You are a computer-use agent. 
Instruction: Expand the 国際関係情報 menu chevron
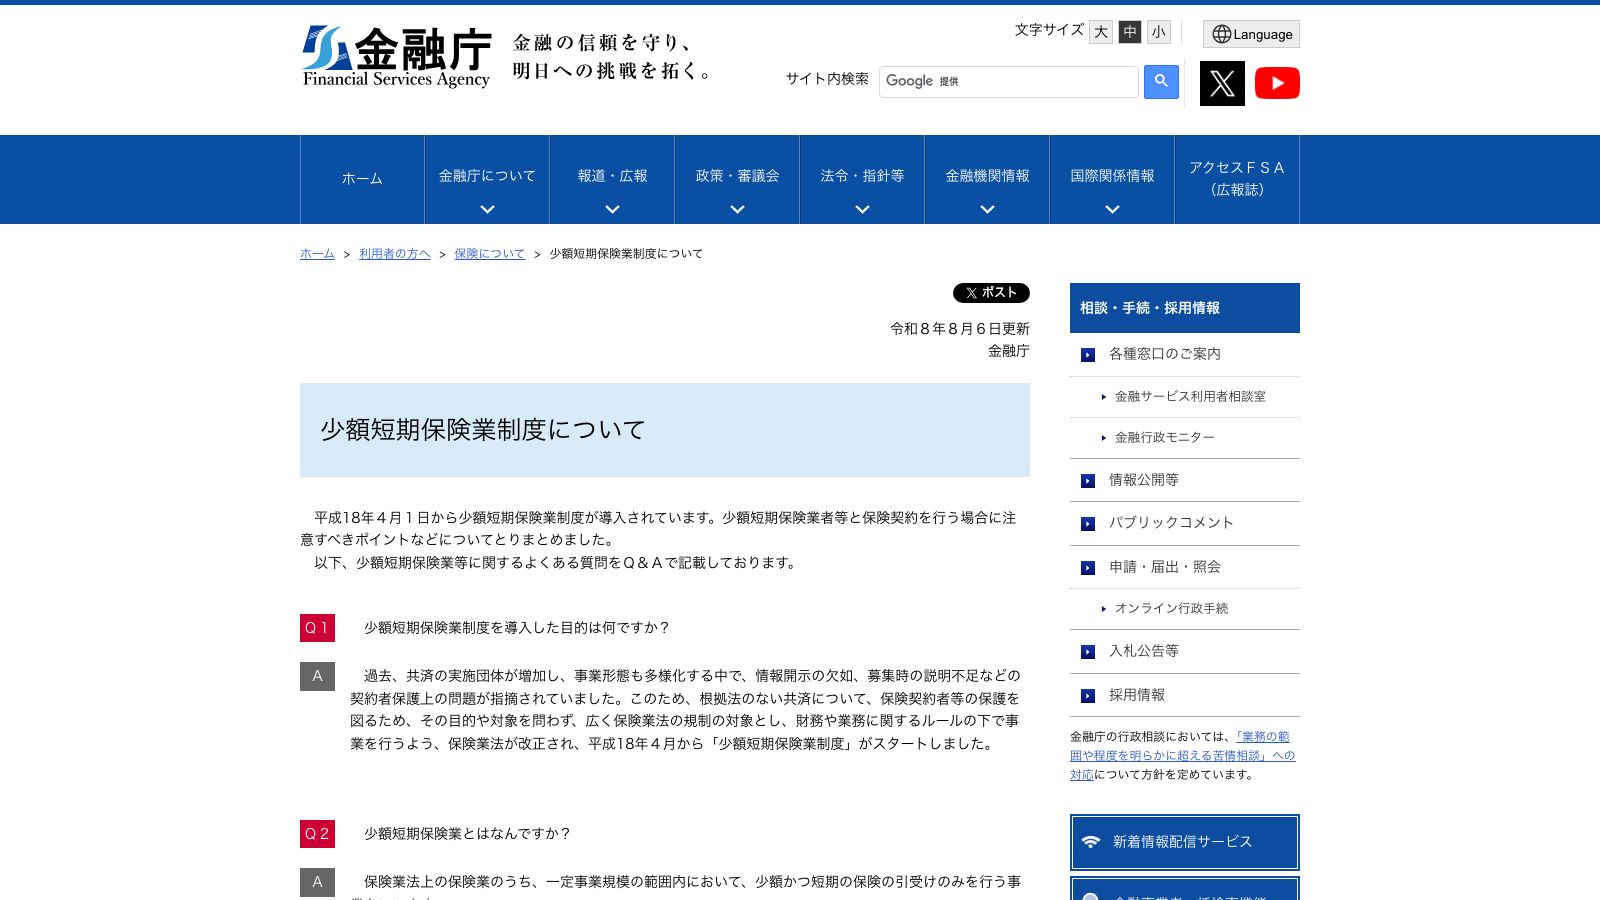coord(1112,210)
